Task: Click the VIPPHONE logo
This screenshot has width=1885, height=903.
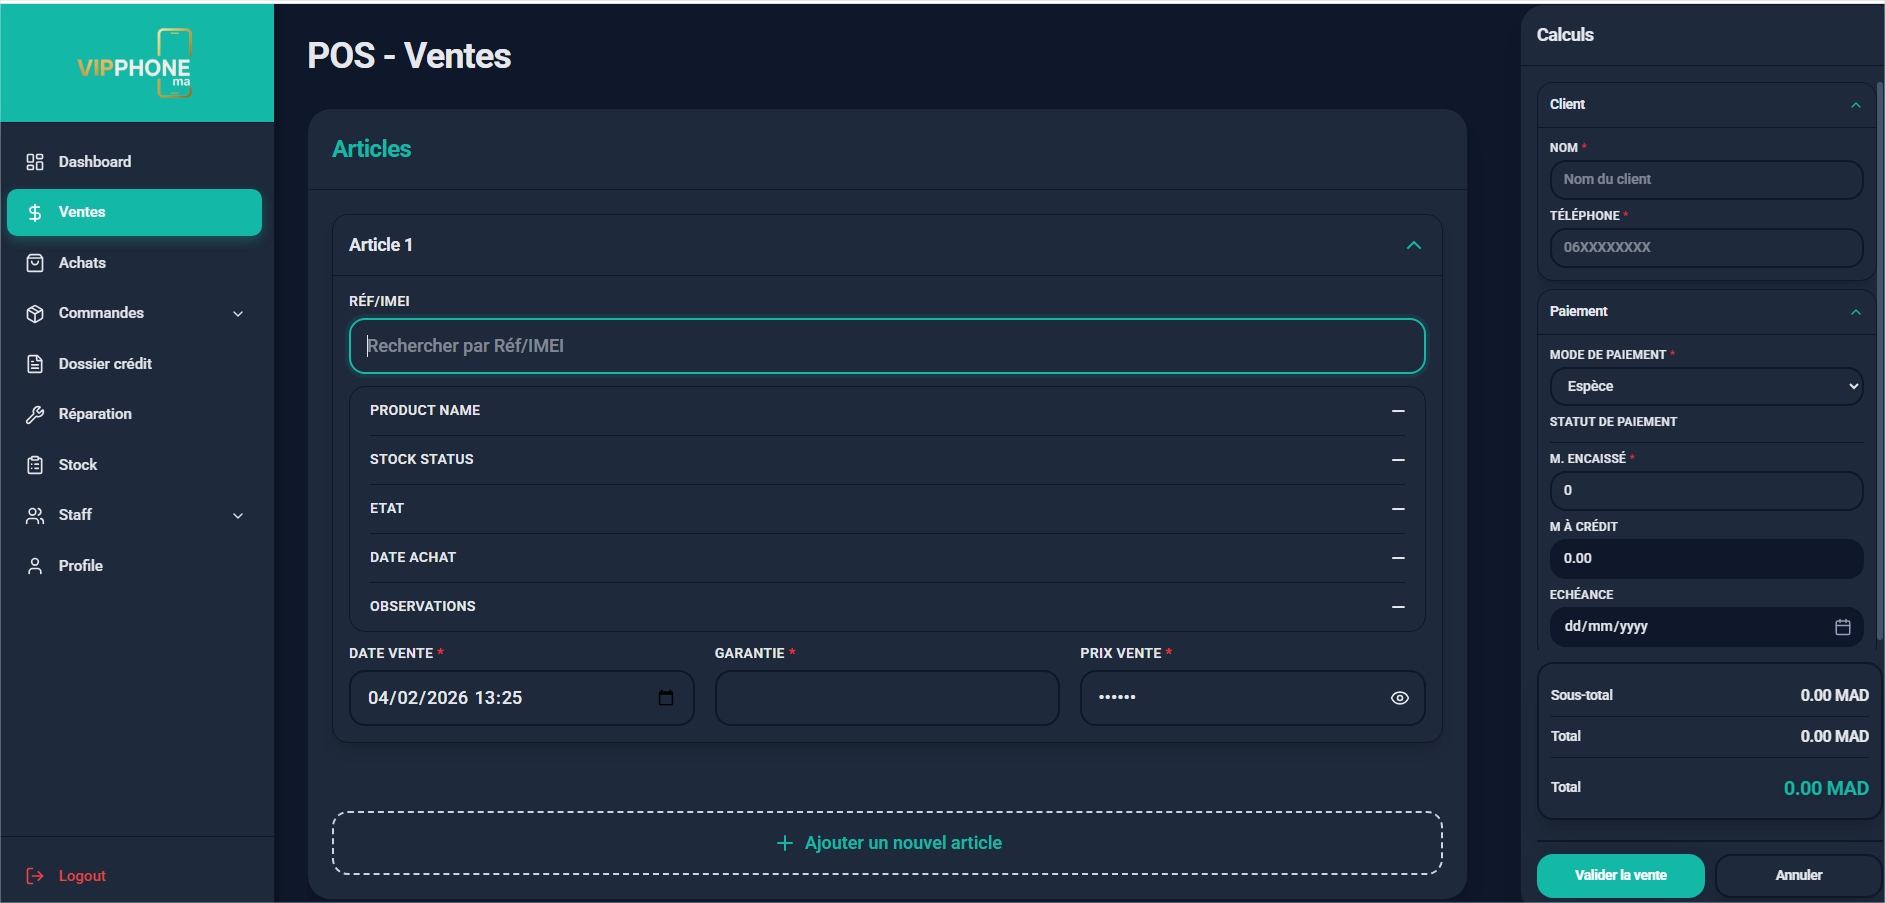Action: [136, 64]
